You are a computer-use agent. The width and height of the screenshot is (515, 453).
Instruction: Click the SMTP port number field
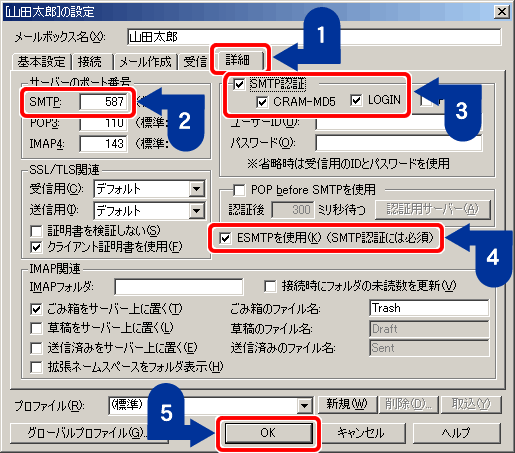tap(103, 102)
